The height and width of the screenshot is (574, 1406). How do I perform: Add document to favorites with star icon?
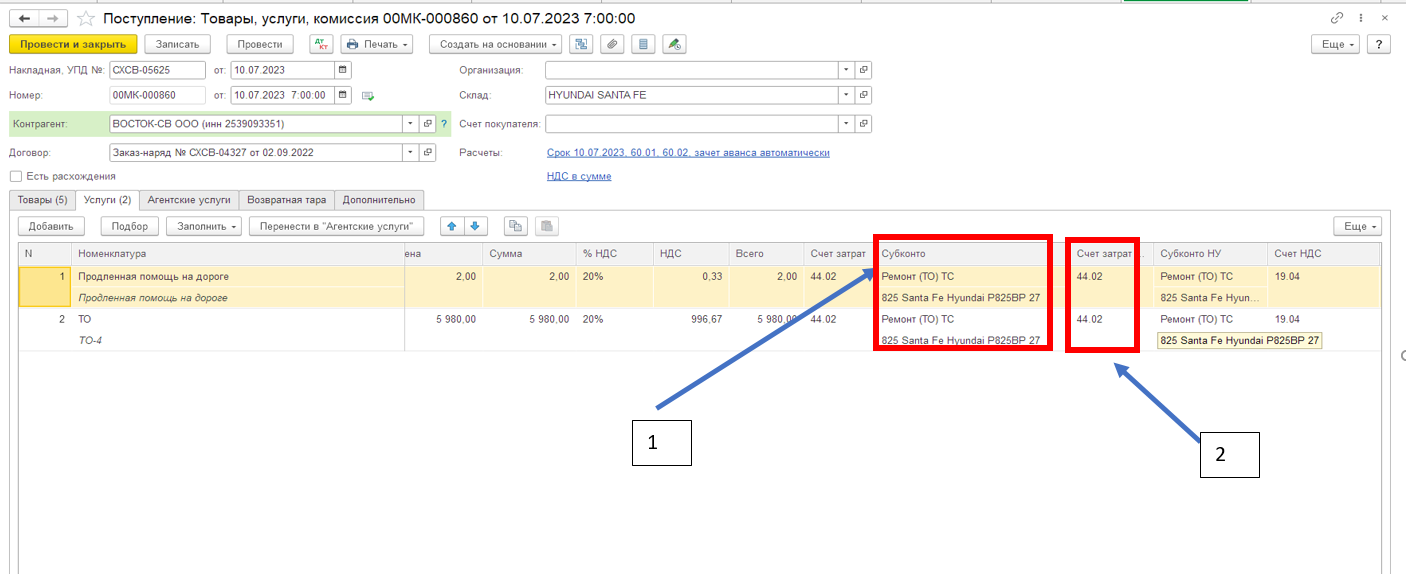pyautogui.click(x=86, y=19)
